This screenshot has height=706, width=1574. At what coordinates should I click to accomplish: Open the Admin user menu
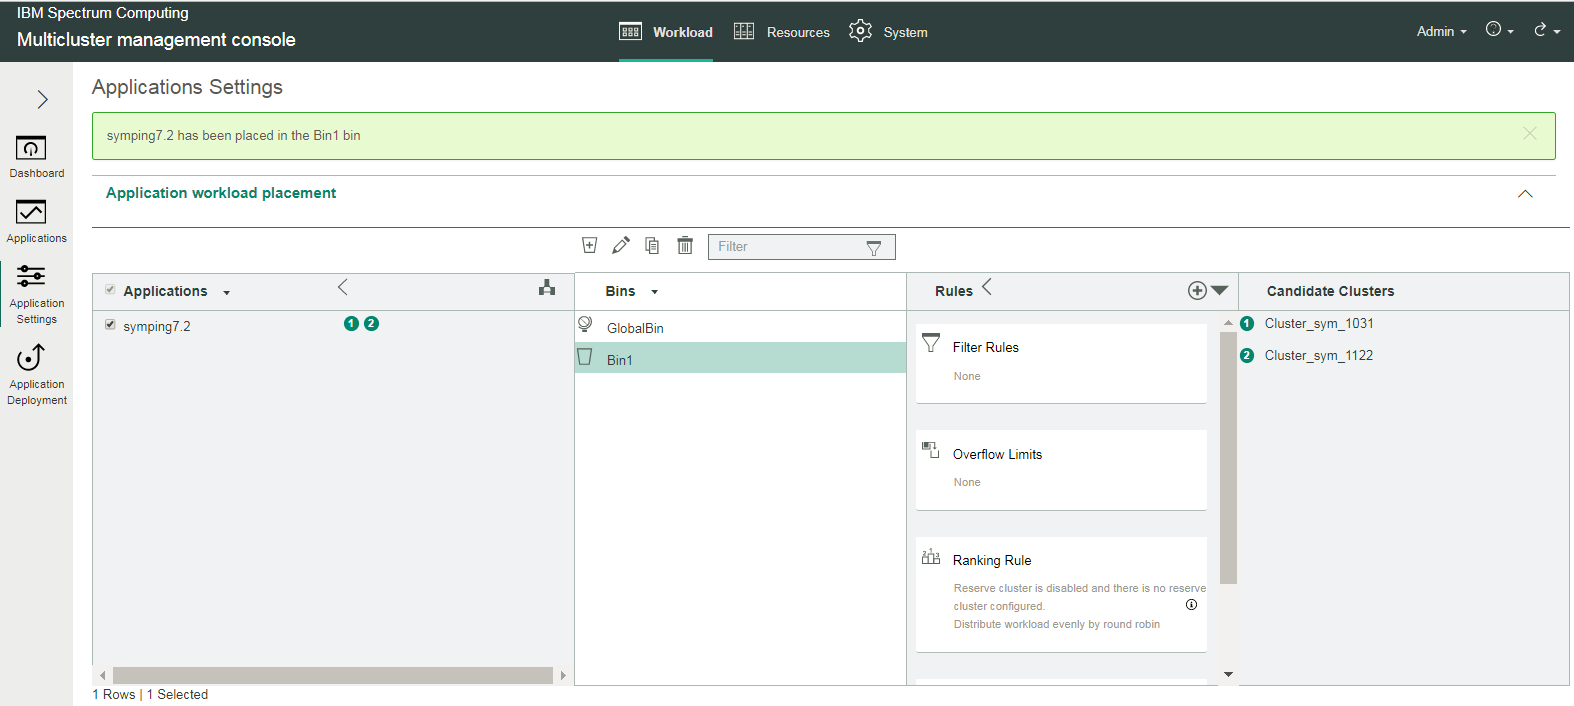(x=1441, y=32)
